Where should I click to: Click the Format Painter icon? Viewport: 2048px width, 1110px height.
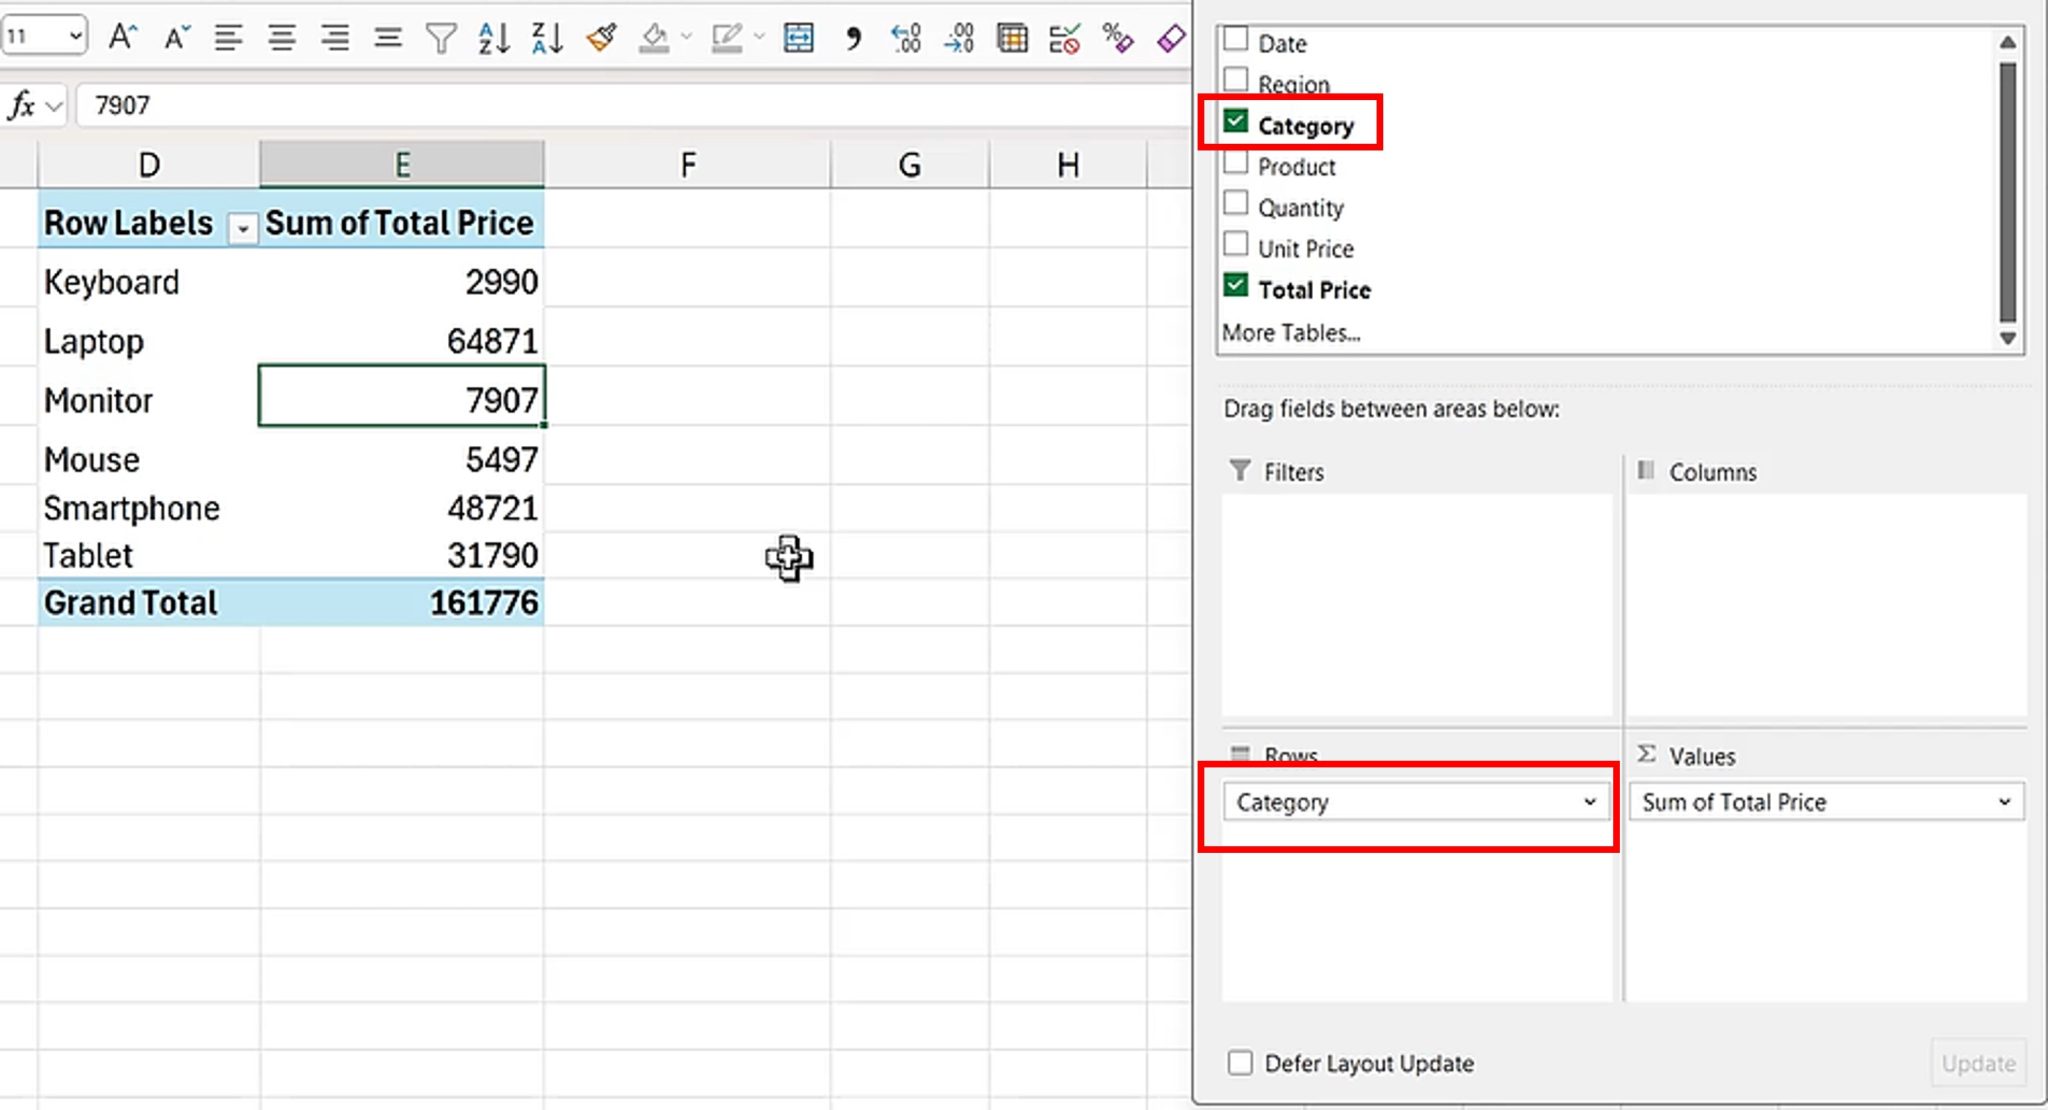pyautogui.click(x=602, y=39)
